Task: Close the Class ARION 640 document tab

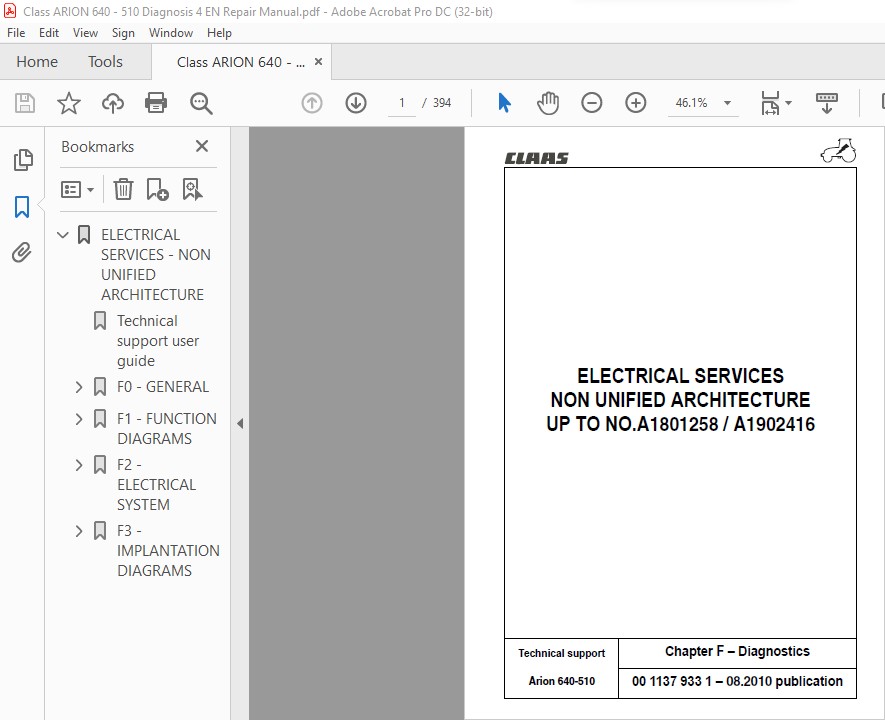Action: 318,62
